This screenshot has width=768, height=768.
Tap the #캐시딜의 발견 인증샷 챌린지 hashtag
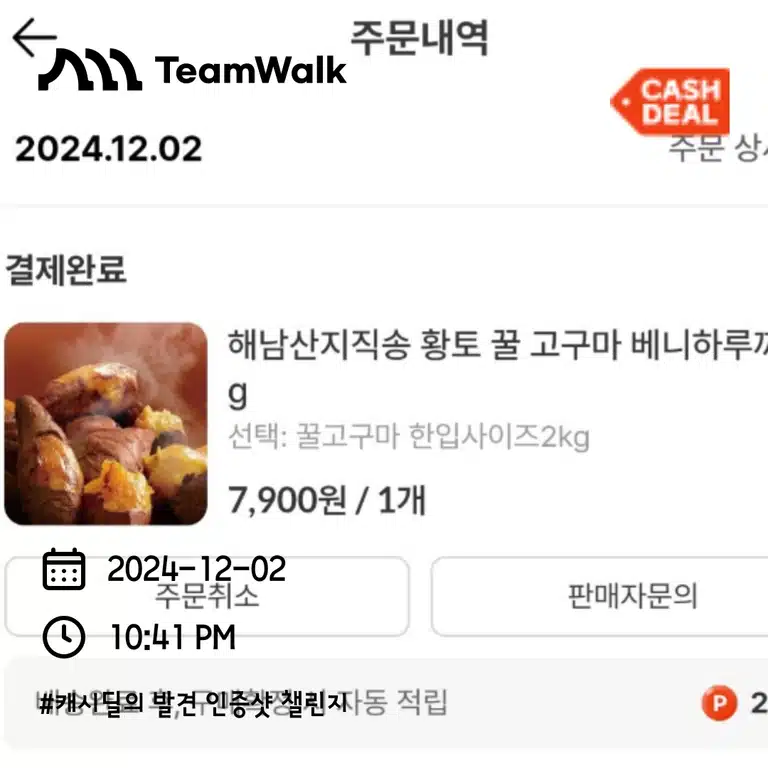click(194, 703)
